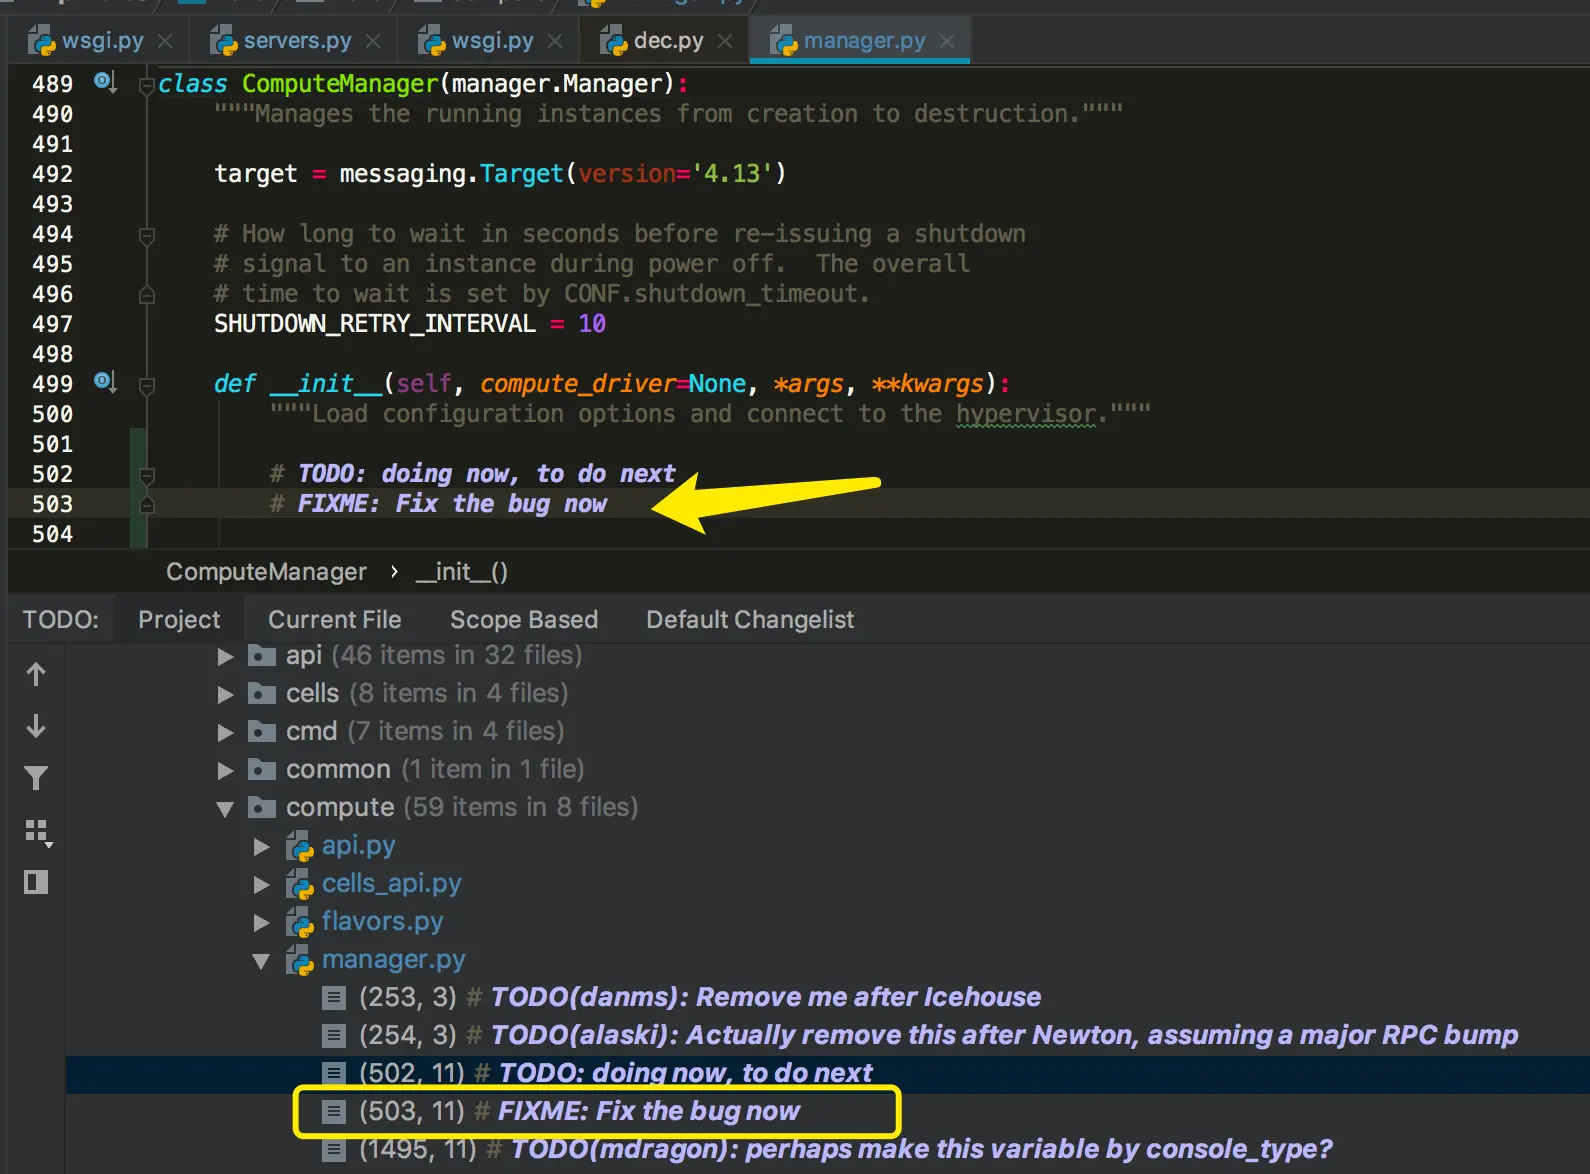Screen dimensions: 1590x1174
Task: Click line number 503 in the gutter
Action: (x=52, y=504)
